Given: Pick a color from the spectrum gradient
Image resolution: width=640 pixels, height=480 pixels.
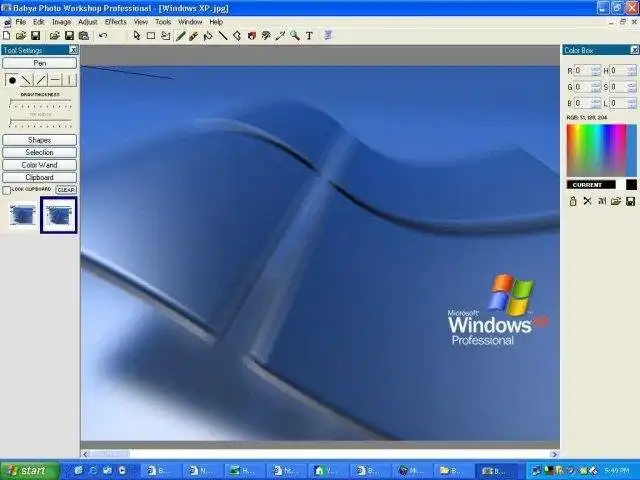Looking at the screenshot, I should (x=596, y=150).
